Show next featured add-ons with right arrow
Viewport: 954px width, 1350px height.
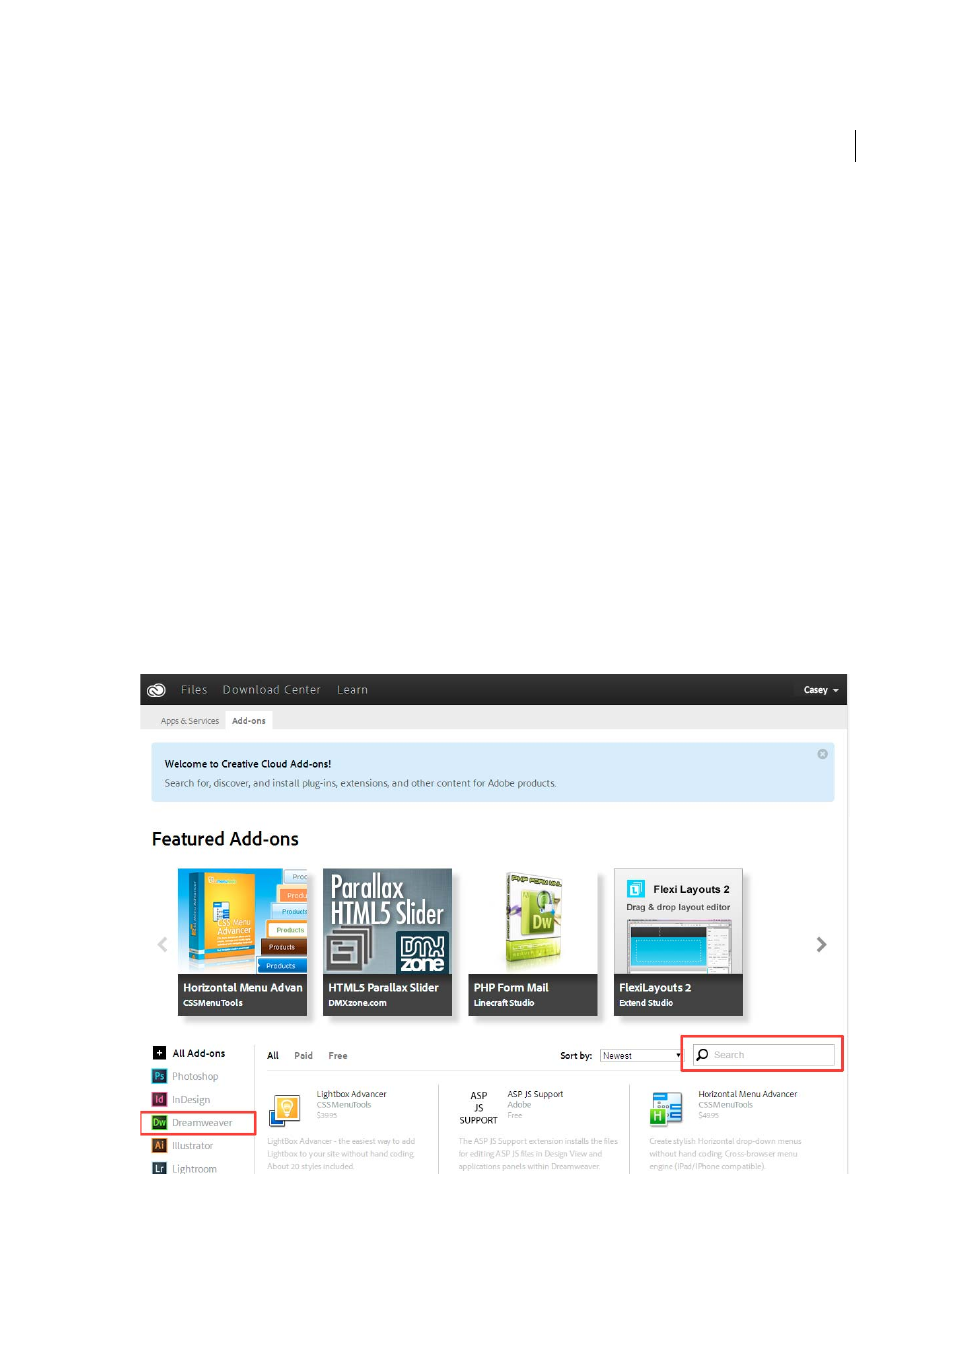821,944
